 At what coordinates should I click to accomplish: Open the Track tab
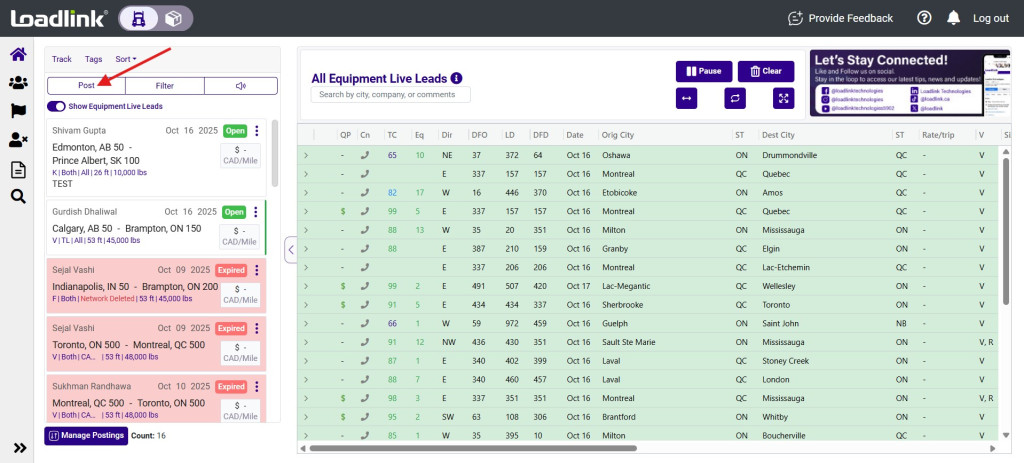pos(62,60)
